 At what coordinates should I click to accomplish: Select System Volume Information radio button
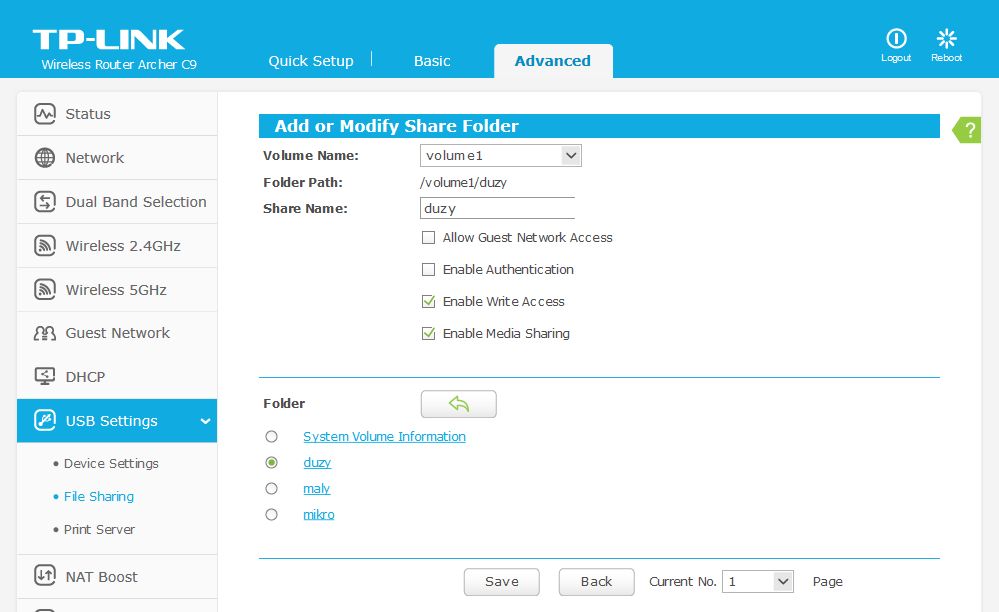[x=271, y=436]
